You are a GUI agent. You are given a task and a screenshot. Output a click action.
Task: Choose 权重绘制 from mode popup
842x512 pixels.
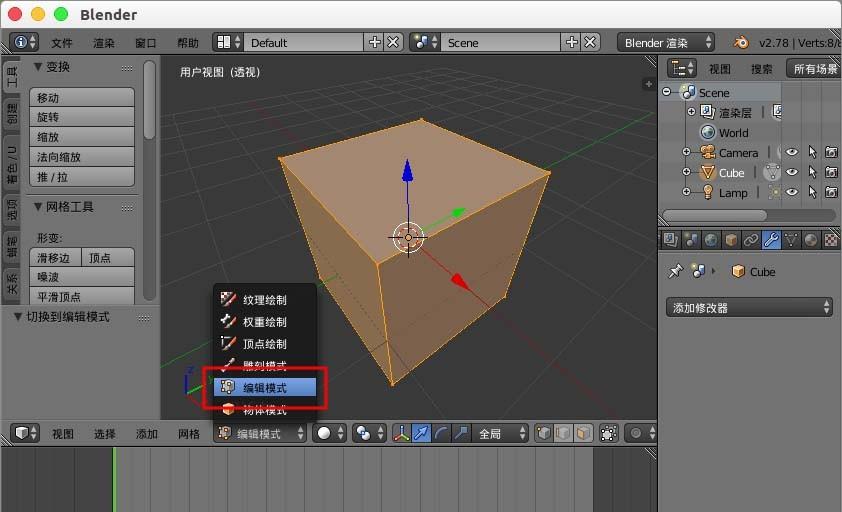(x=265, y=321)
